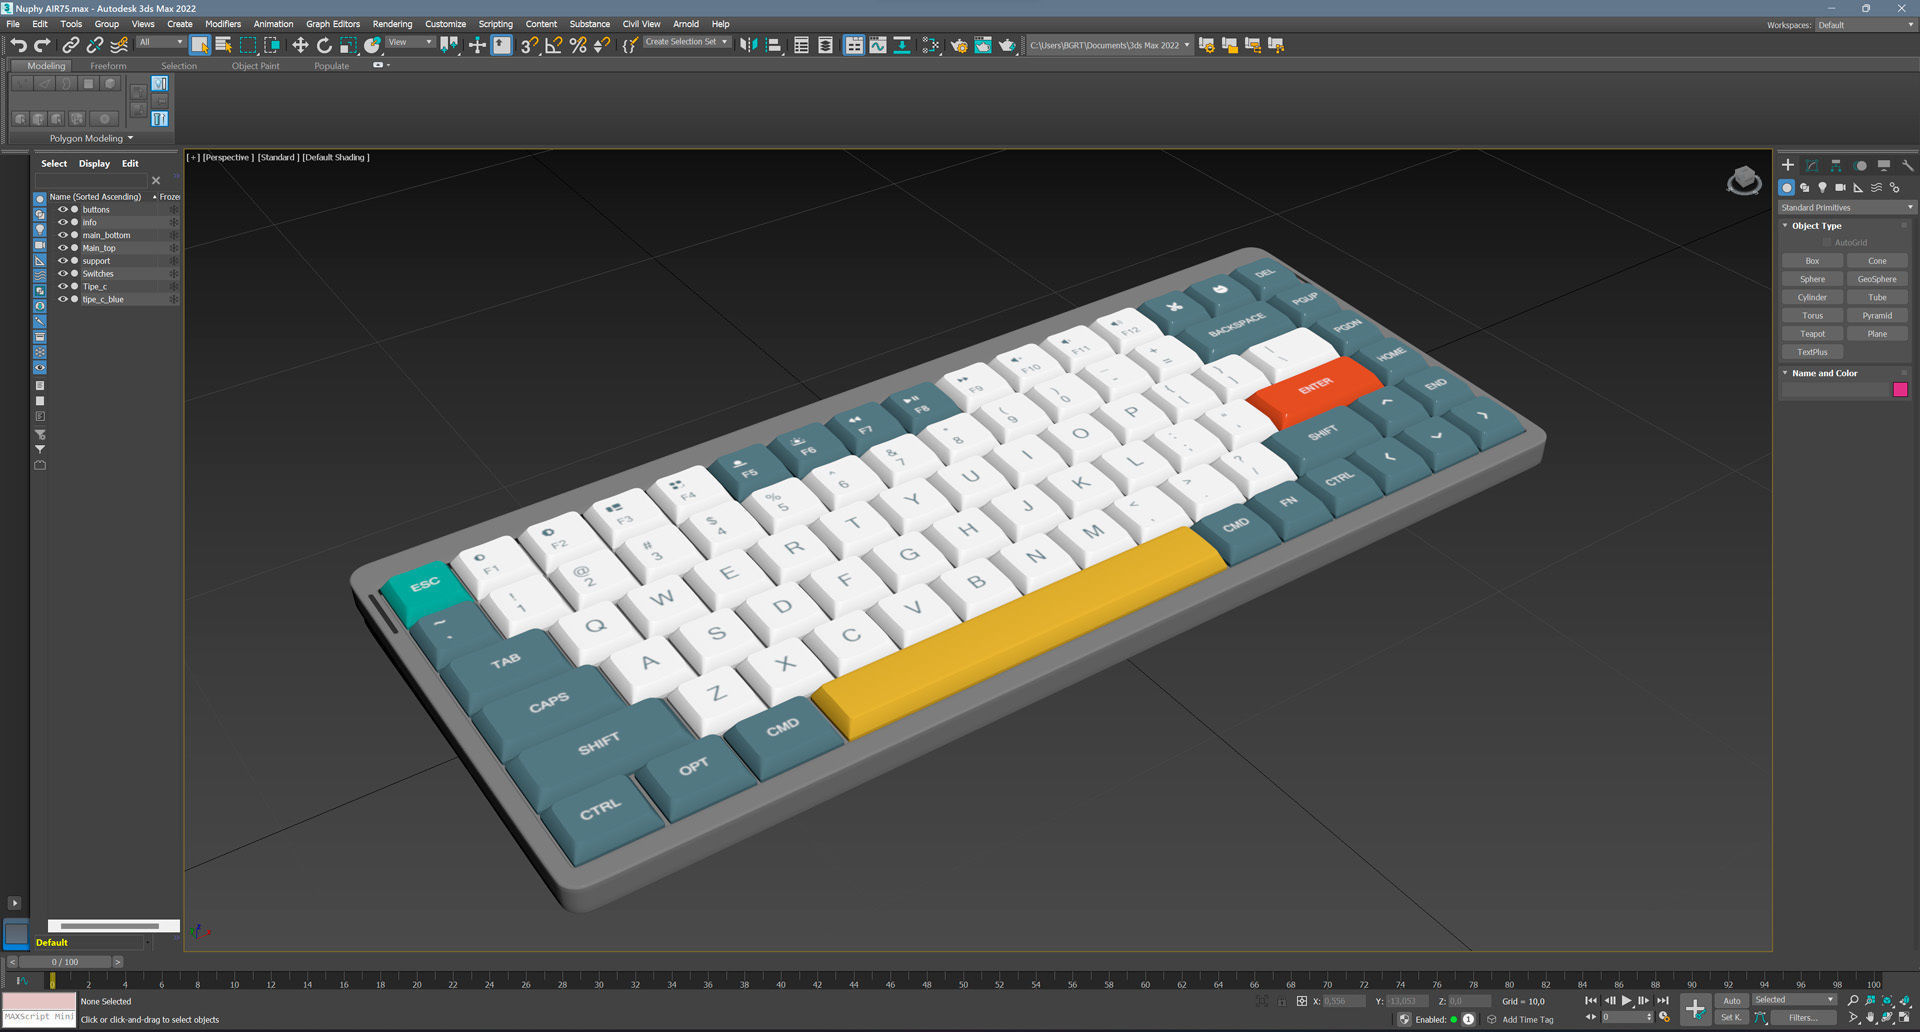Pick the pink object color swatch

coord(1900,390)
